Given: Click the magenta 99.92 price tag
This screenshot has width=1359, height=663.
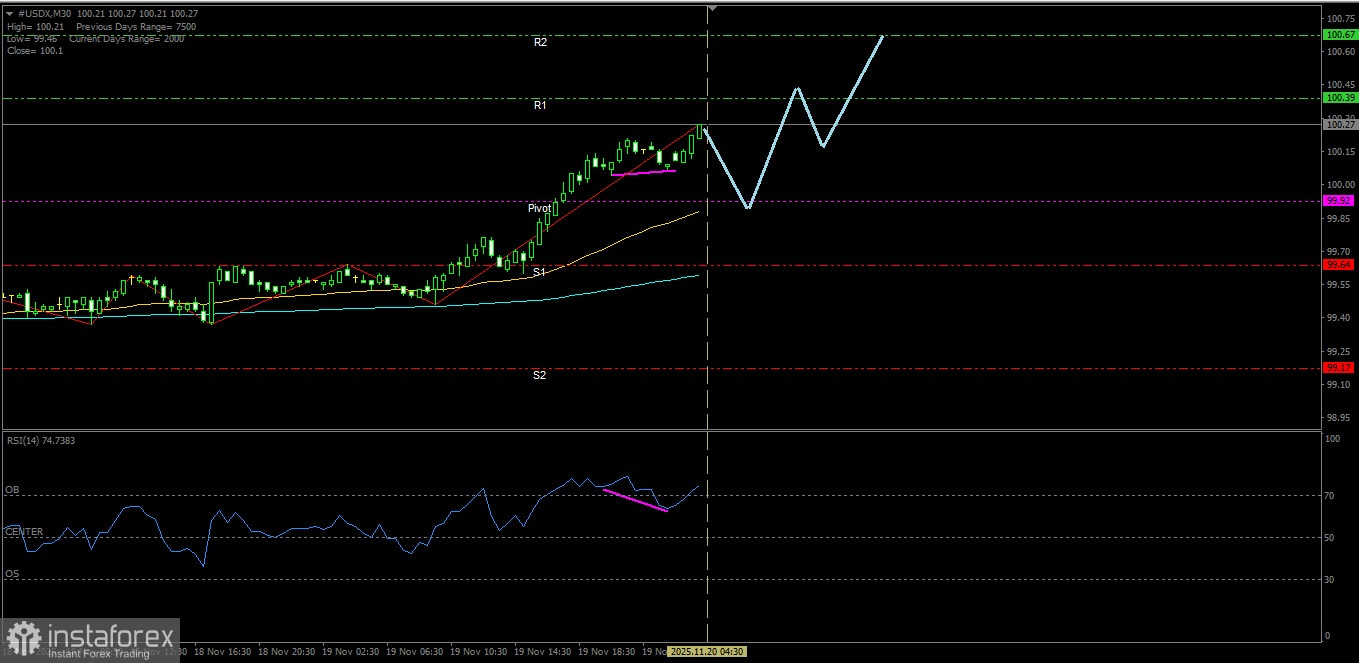Looking at the screenshot, I should [x=1337, y=200].
